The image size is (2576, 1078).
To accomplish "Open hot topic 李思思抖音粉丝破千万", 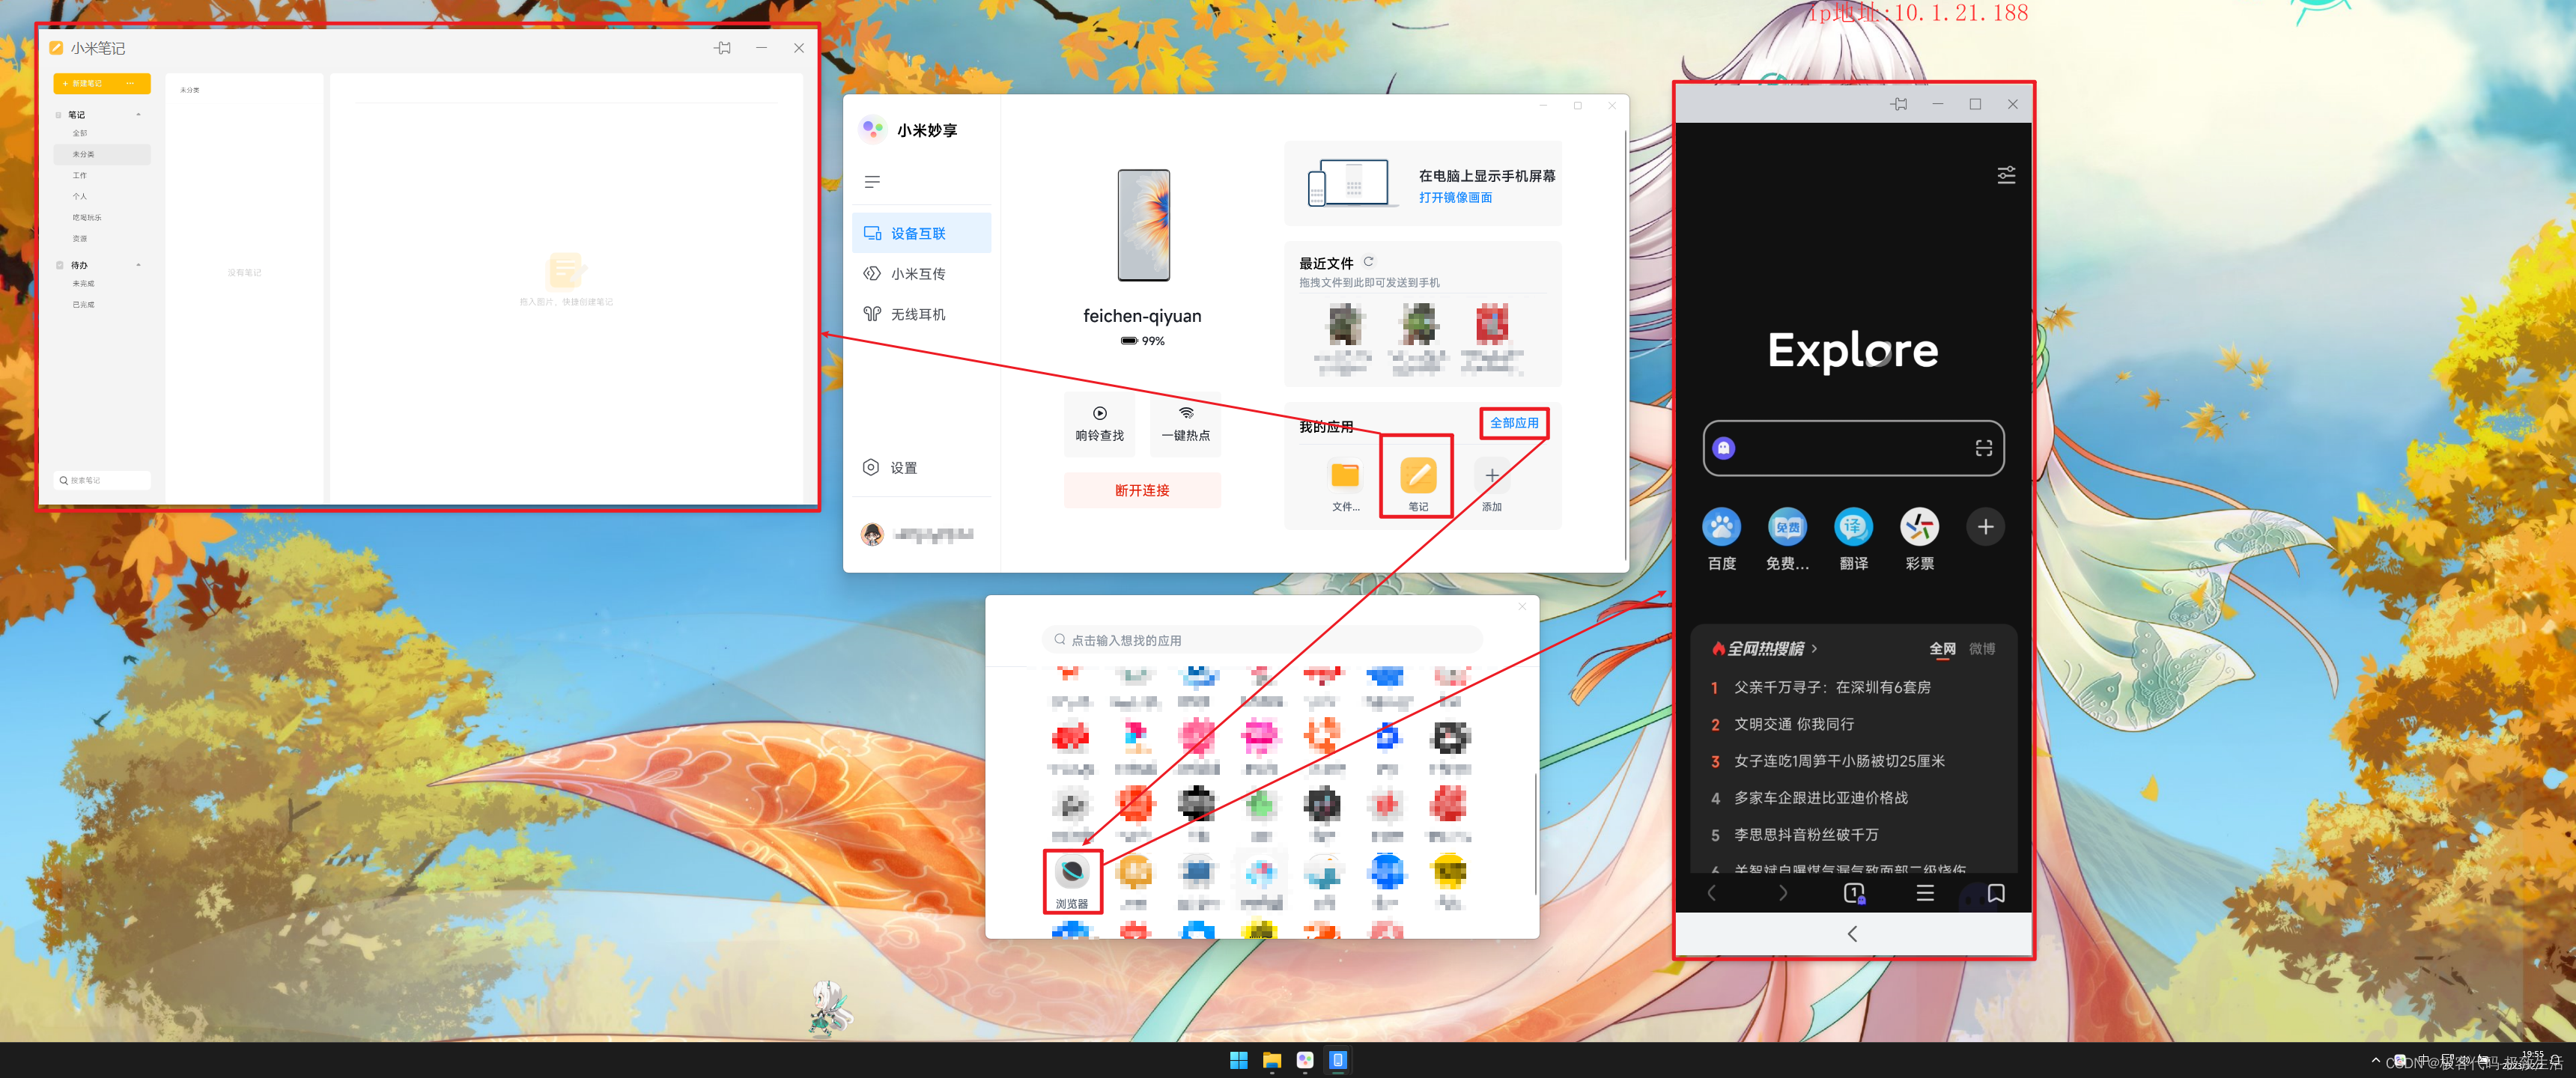I will [1806, 835].
